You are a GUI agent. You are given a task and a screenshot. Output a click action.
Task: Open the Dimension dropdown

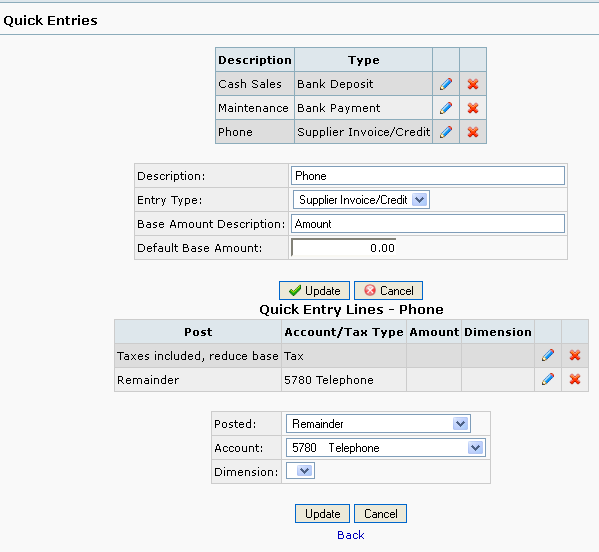click(x=300, y=471)
